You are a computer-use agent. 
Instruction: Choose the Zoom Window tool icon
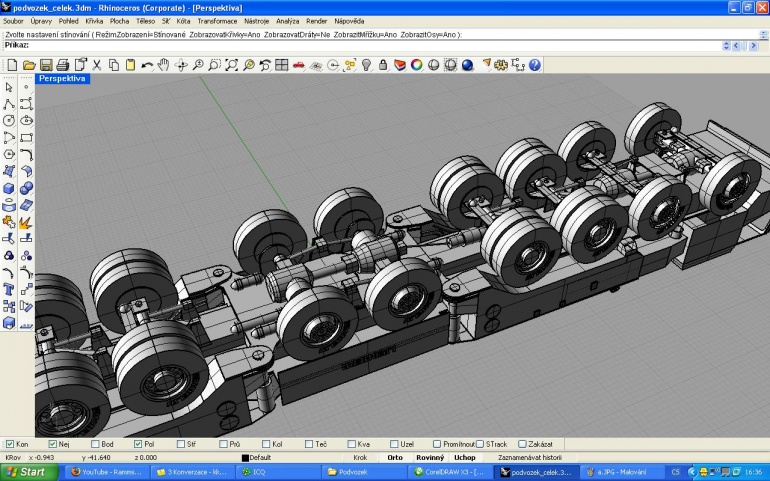pyautogui.click(x=215, y=65)
